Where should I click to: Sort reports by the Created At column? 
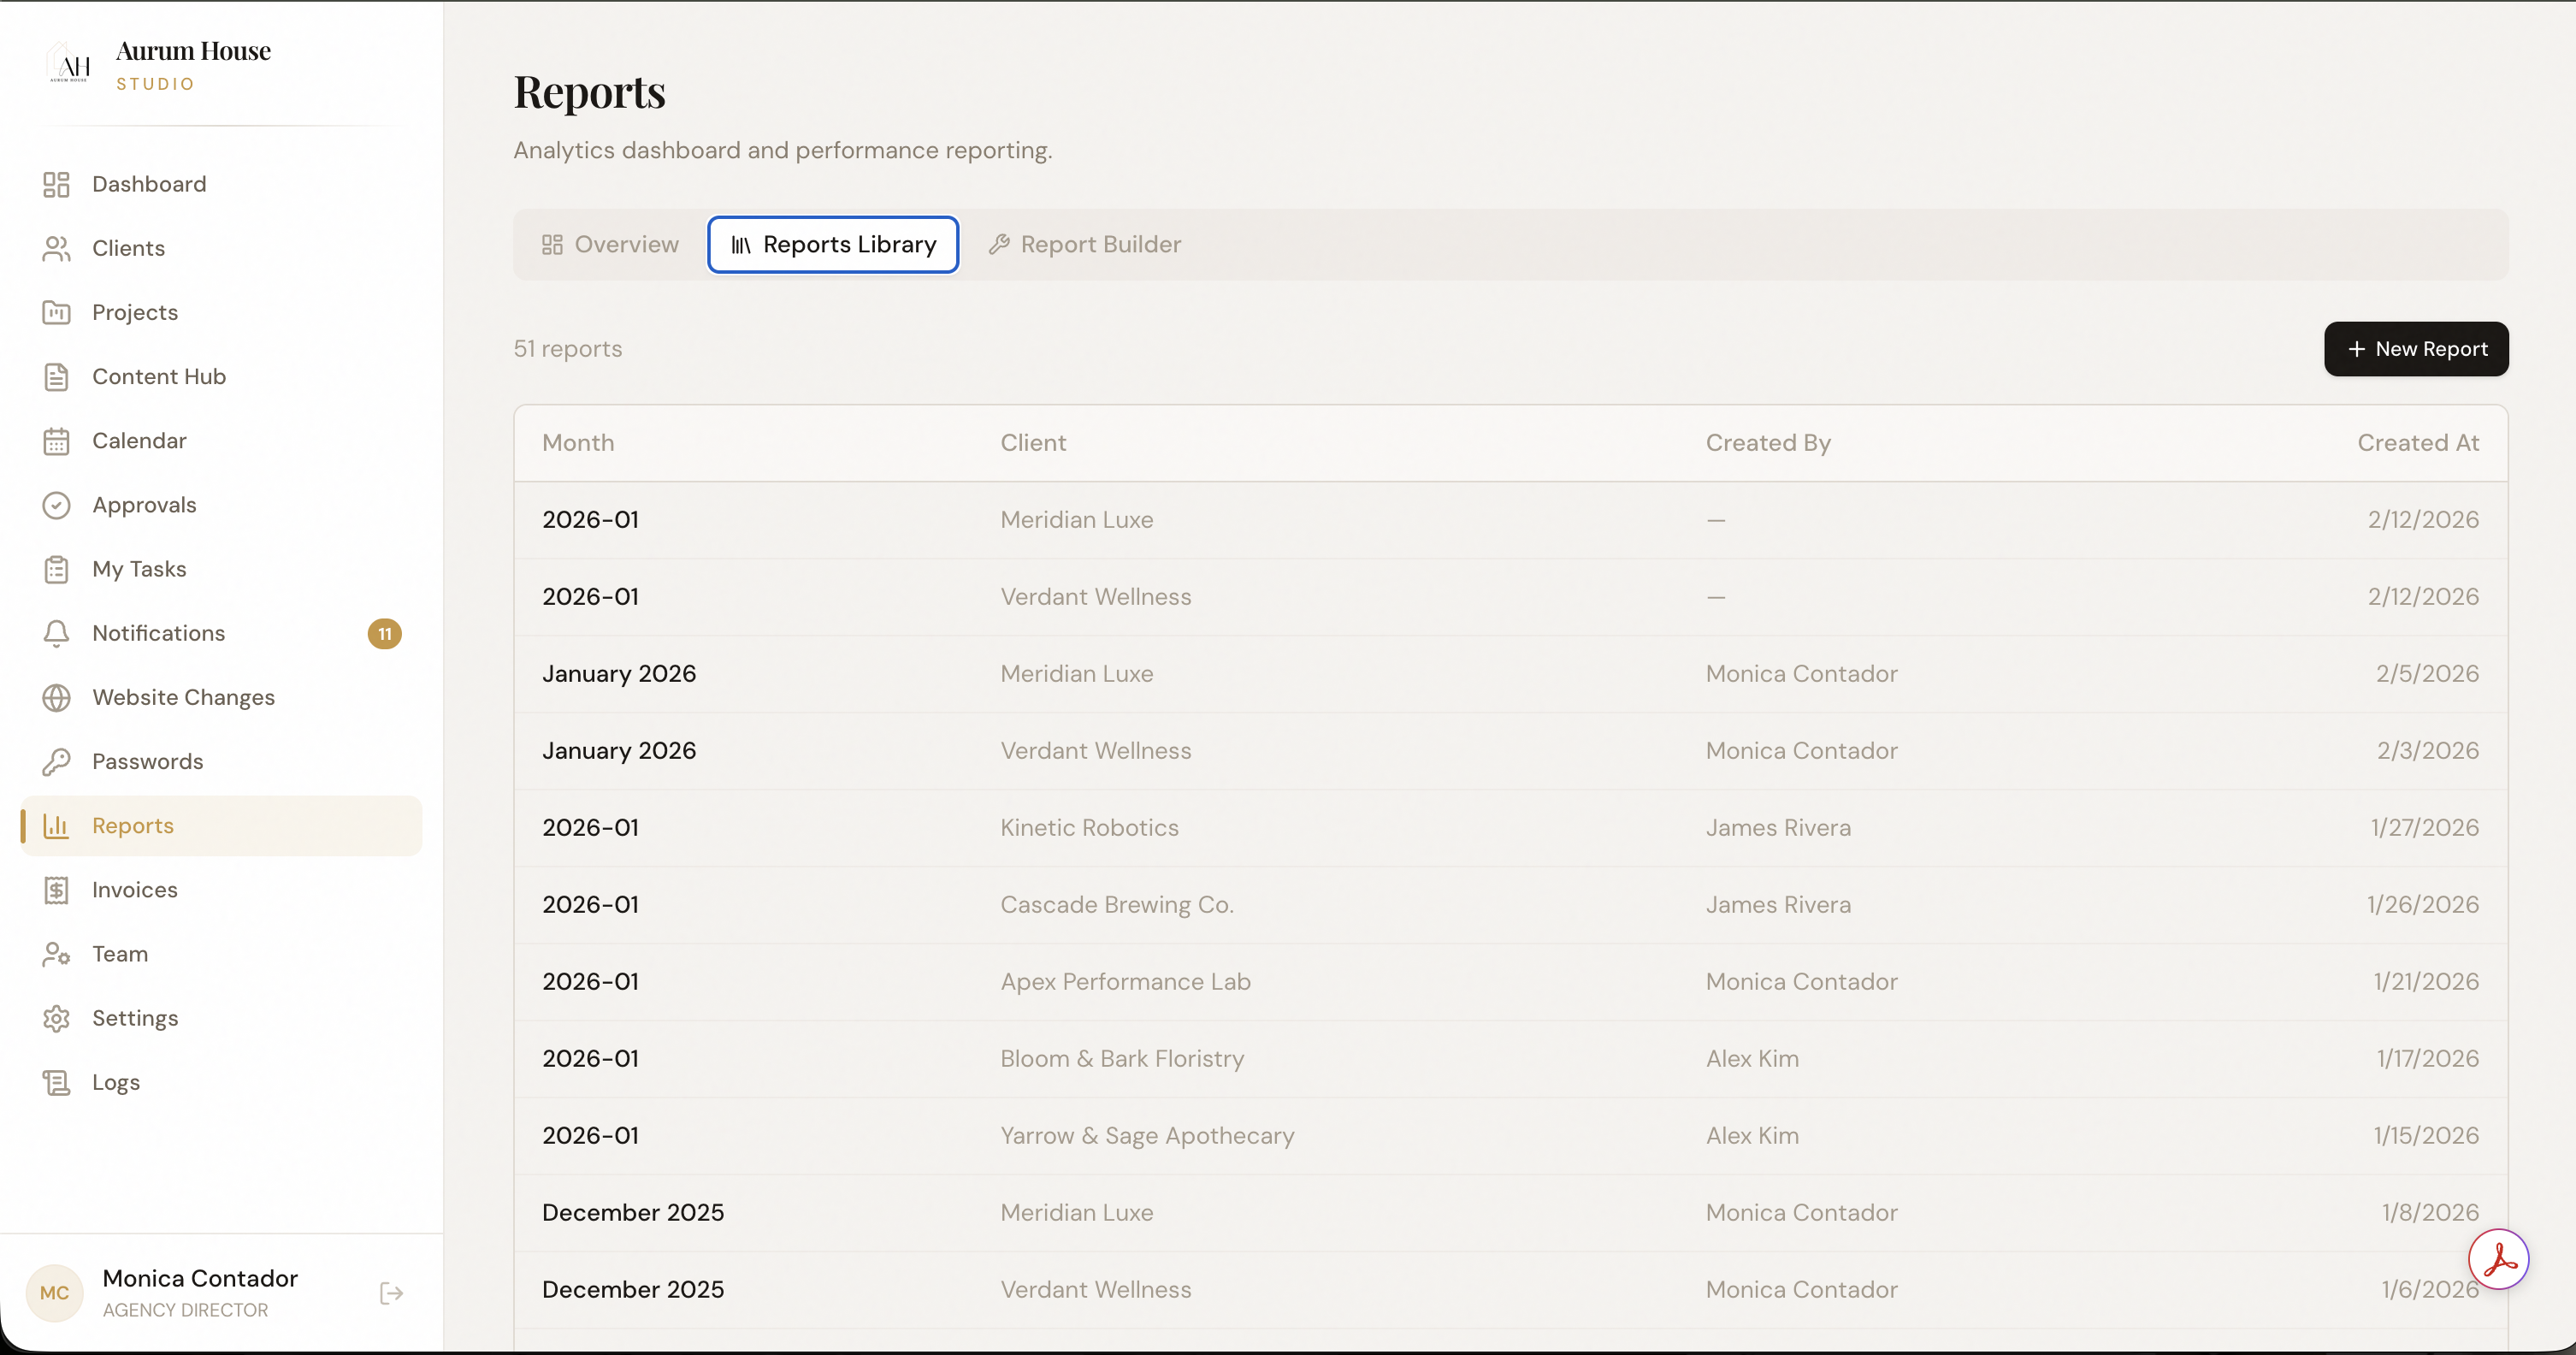click(2419, 442)
